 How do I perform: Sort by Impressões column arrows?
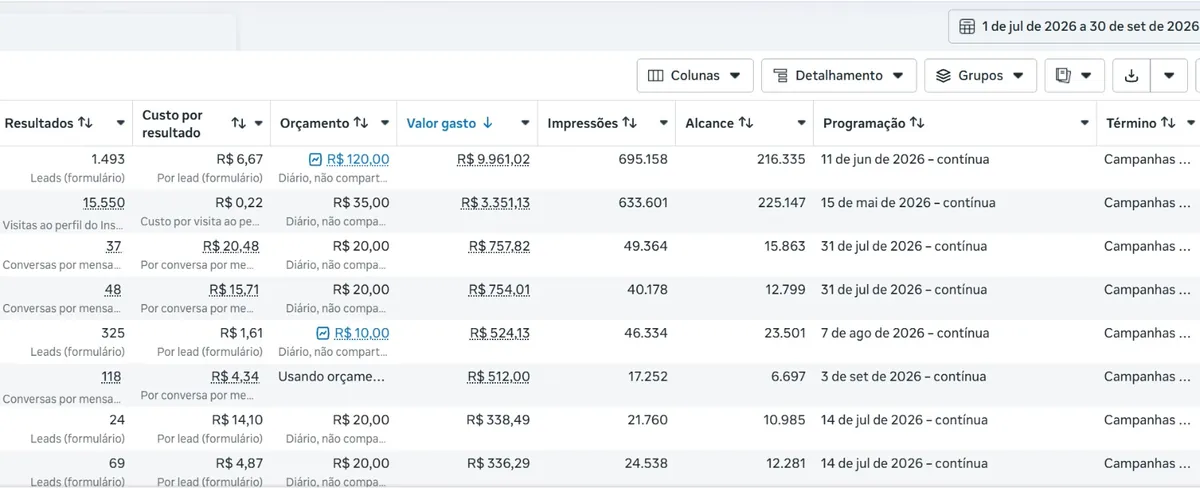click(630, 123)
